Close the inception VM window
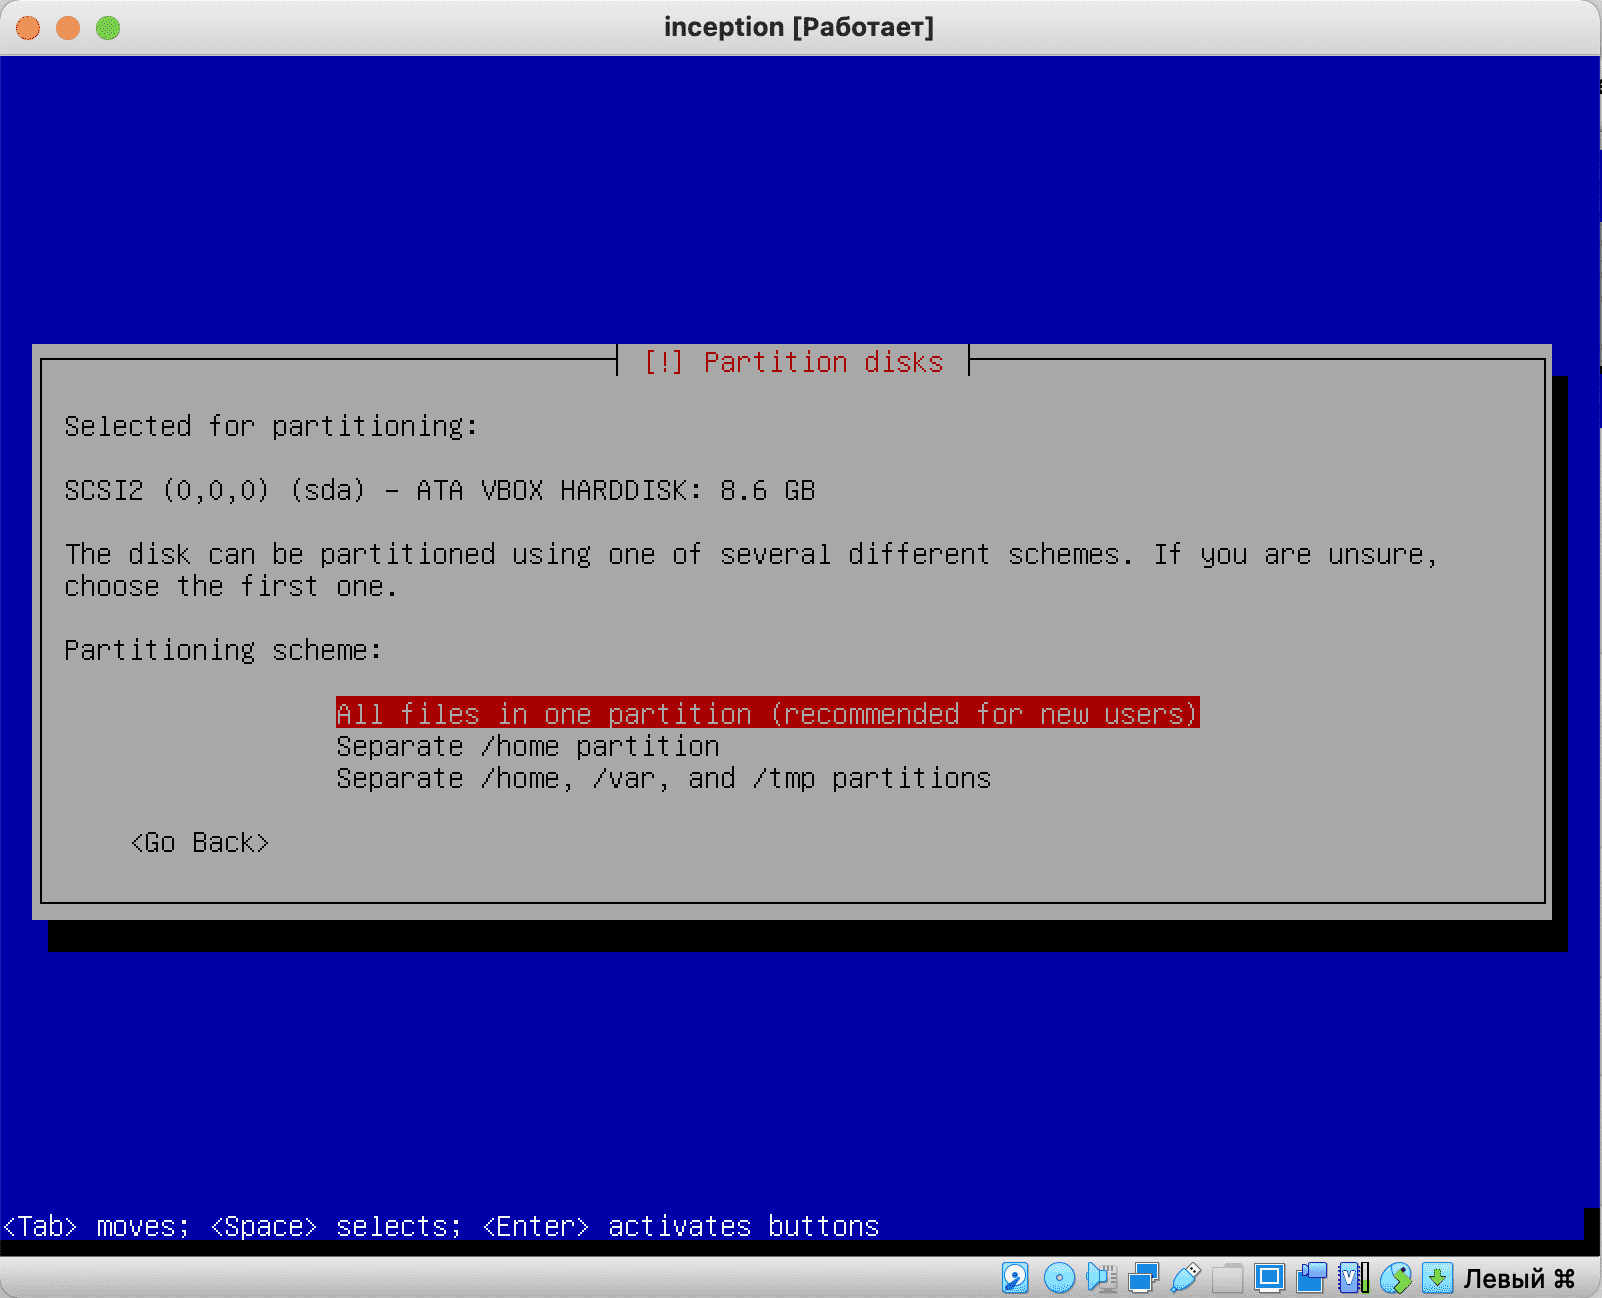Screen dimensions: 1602x1298 point(28,28)
